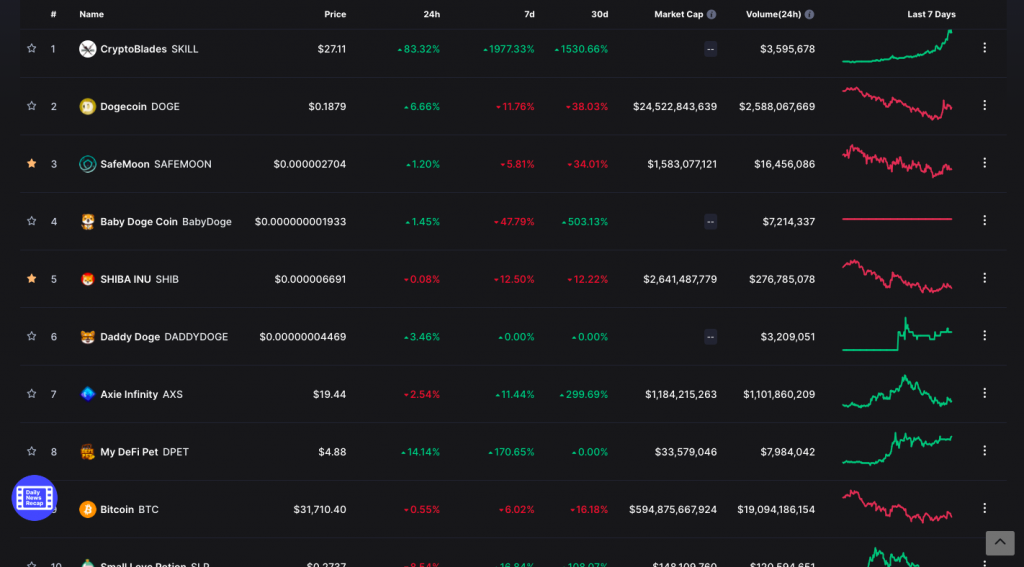The height and width of the screenshot is (567, 1024).
Task: Open the Daily News Recap widget
Action: pyautogui.click(x=35, y=498)
